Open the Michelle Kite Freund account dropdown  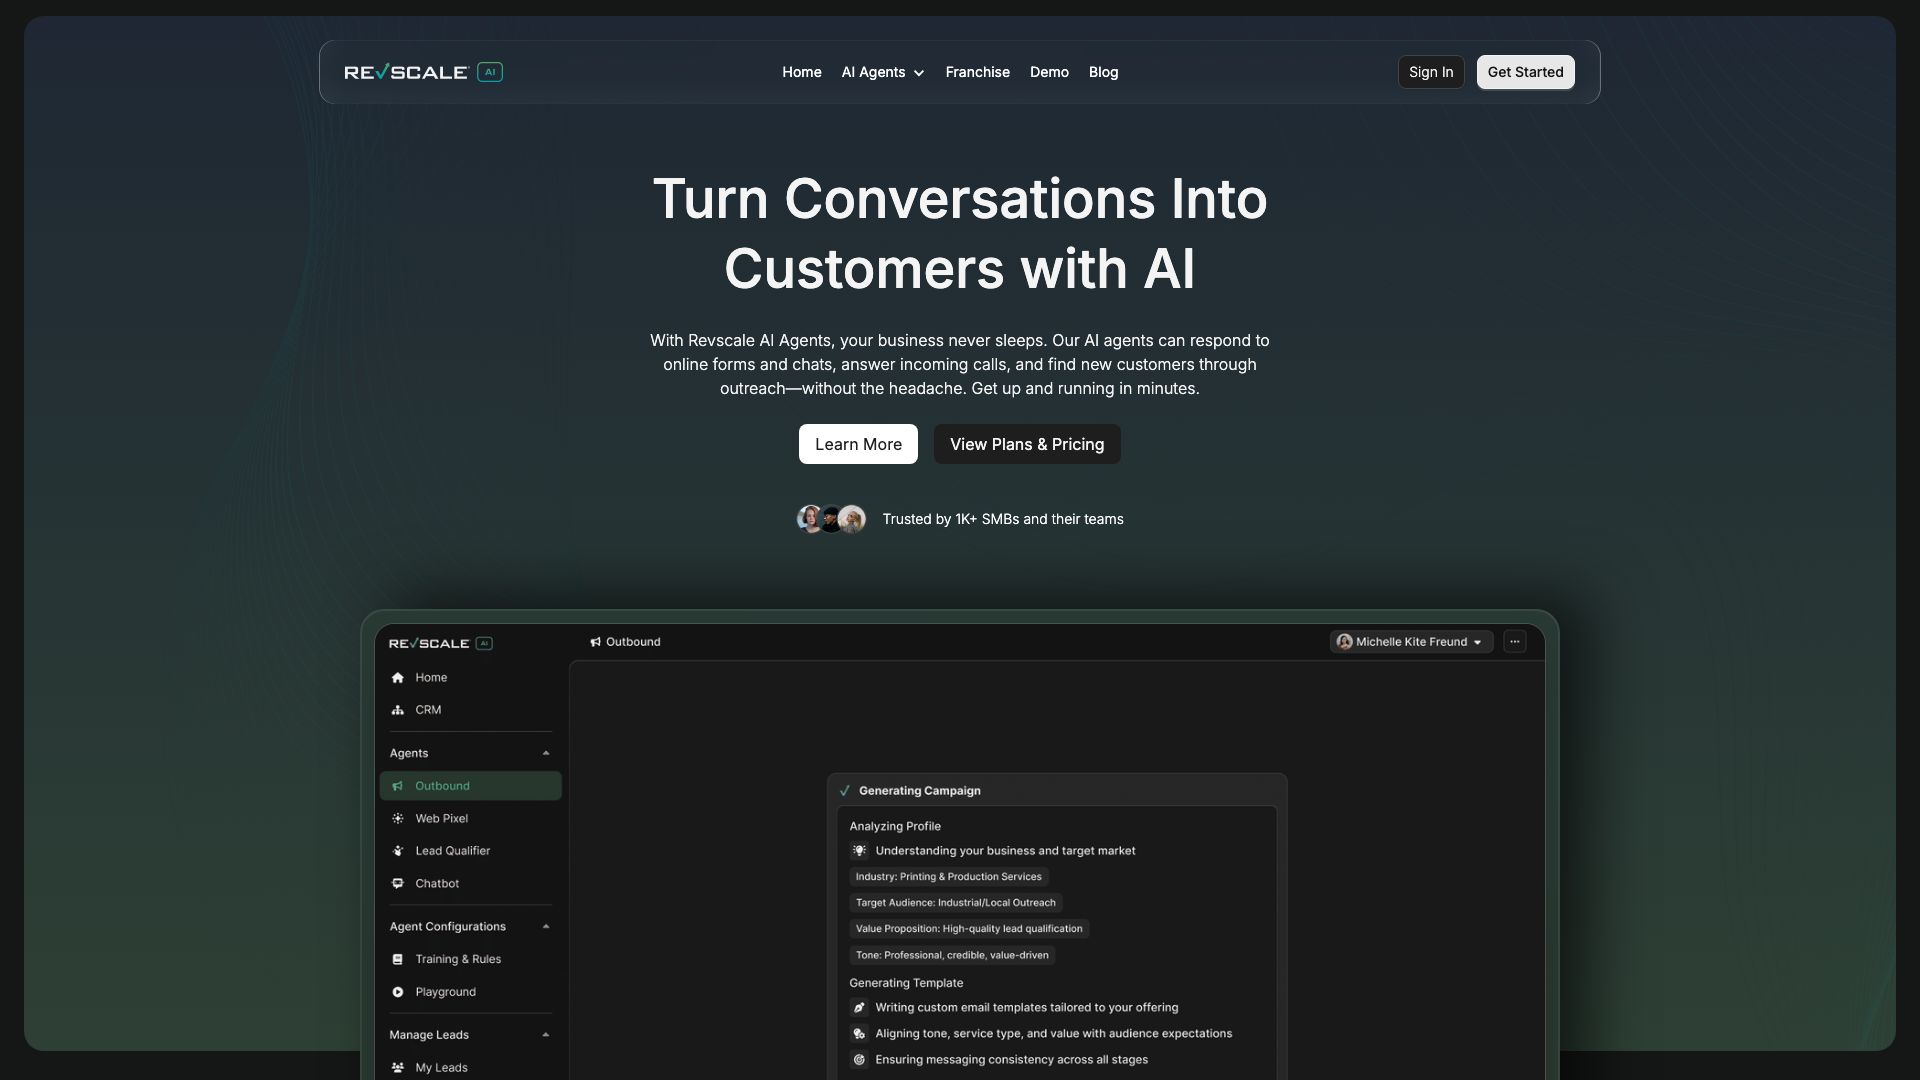(1410, 641)
